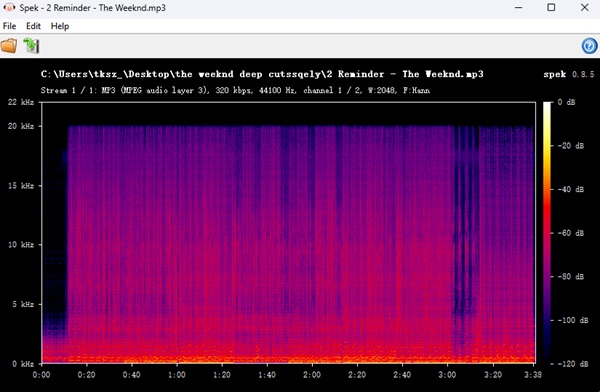
Task: Click the 2:00 time axis label
Action: click(312, 375)
